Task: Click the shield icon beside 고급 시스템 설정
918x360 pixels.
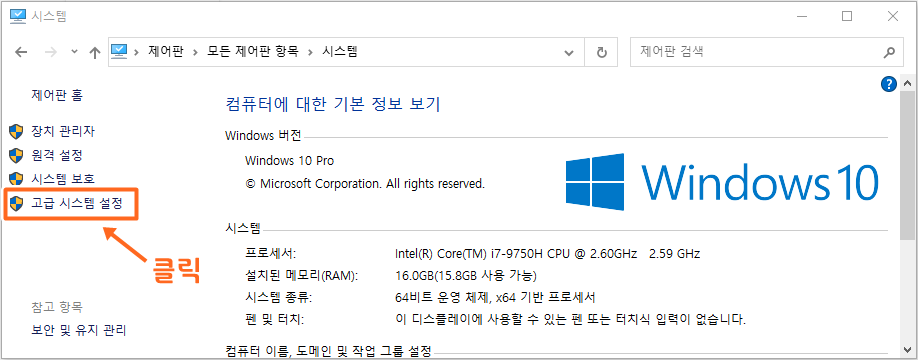Action: tap(16, 204)
